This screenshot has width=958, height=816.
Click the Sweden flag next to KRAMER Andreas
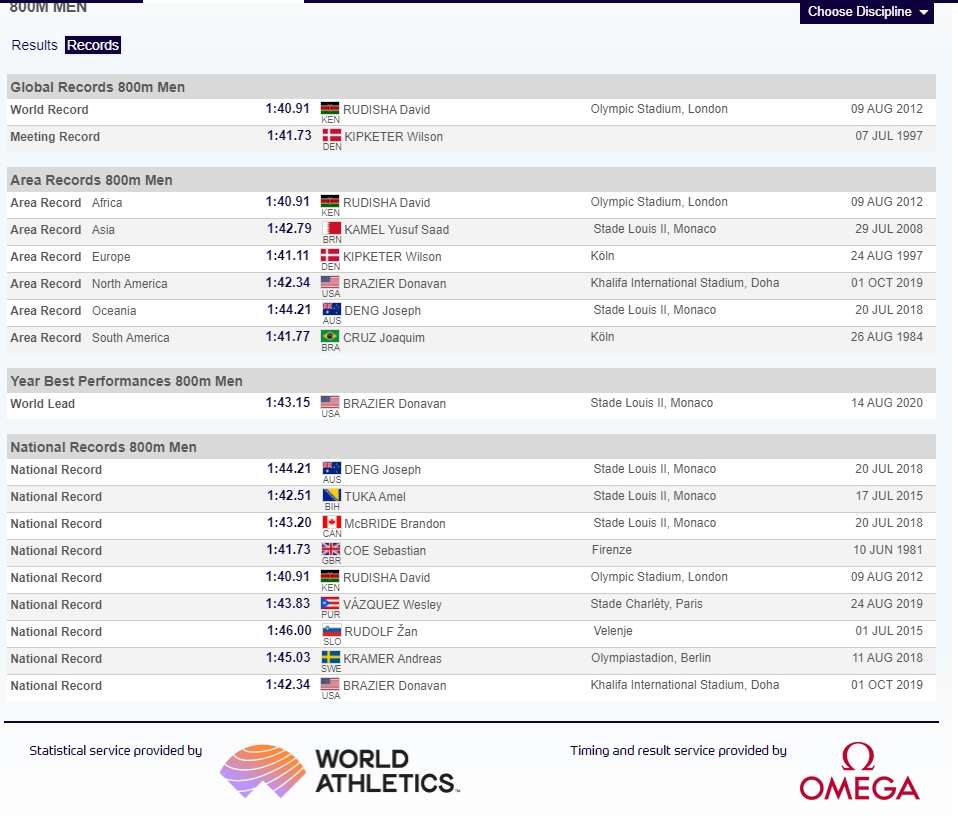click(x=331, y=657)
